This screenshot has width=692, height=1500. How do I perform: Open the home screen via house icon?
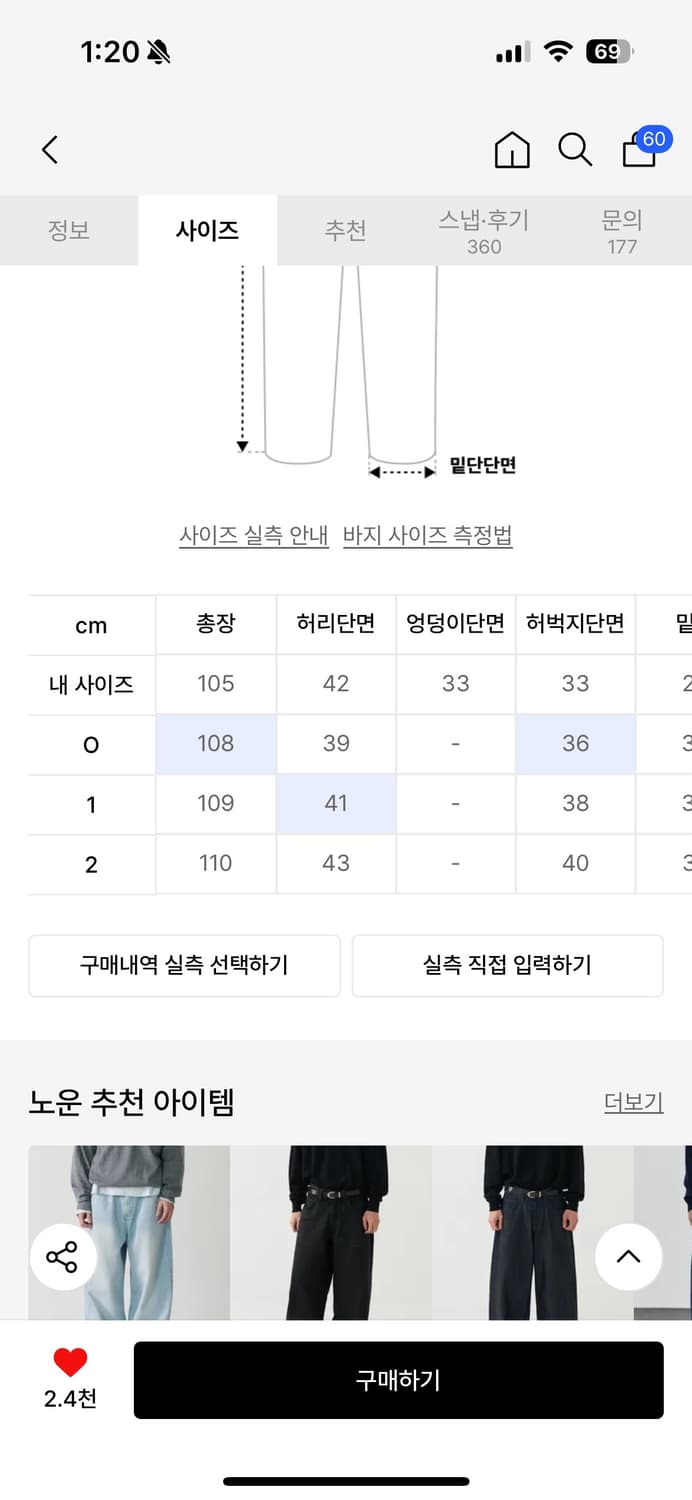[x=511, y=149]
